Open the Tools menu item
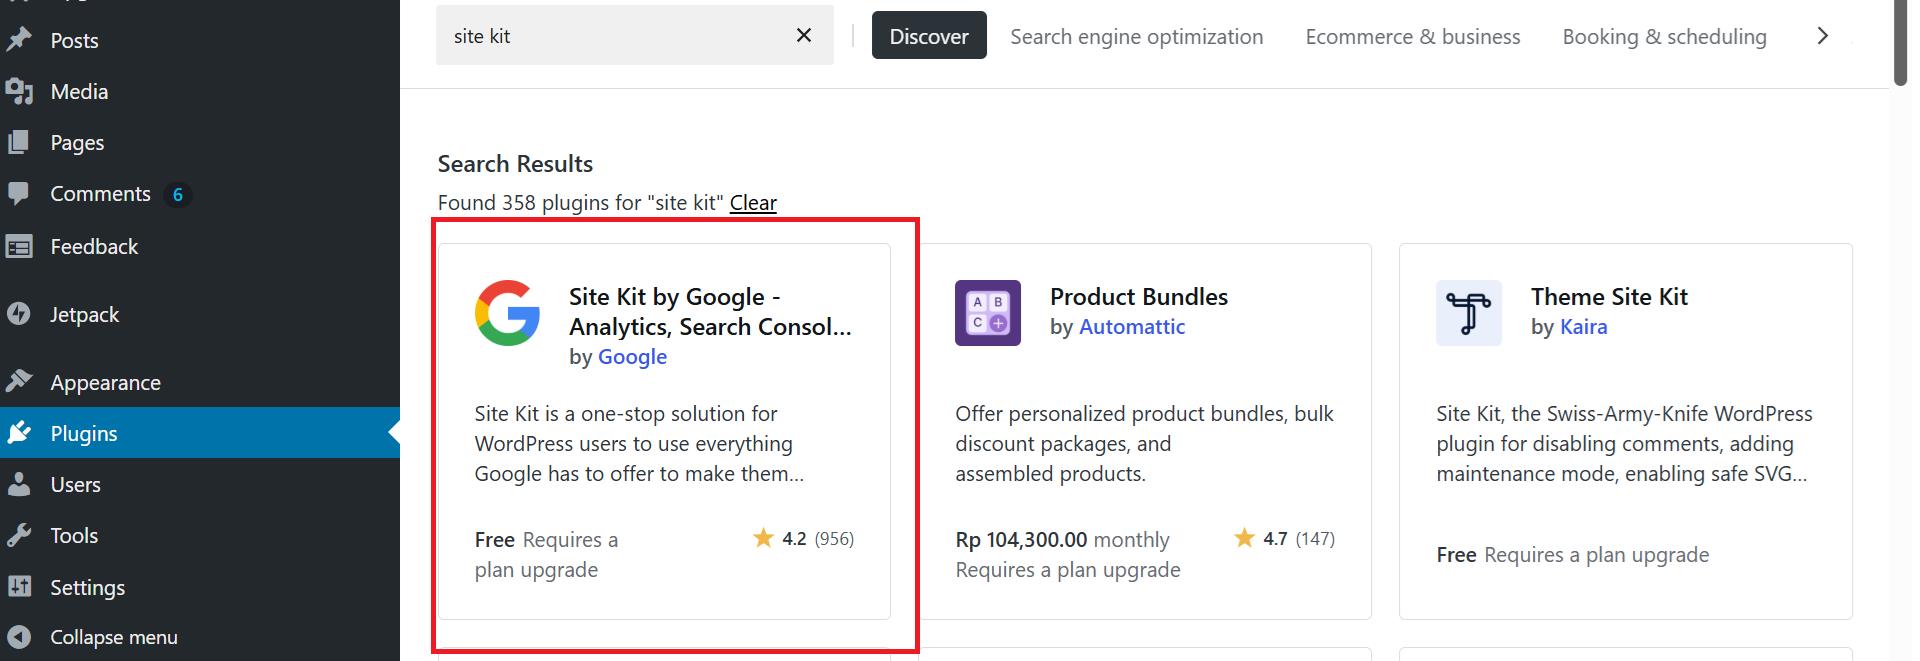Image resolution: width=1920 pixels, height=661 pixels. pos(74,535)
